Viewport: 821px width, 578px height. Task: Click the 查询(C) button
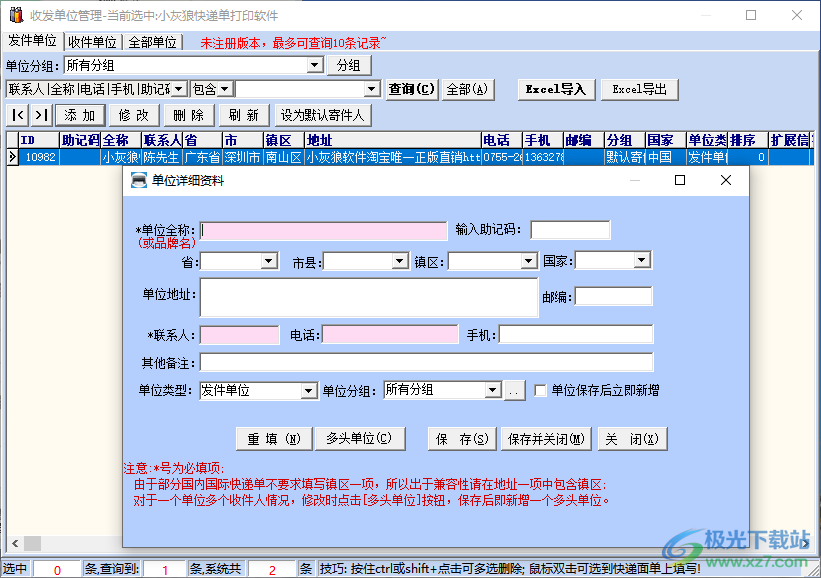click(x=412, y=90)
